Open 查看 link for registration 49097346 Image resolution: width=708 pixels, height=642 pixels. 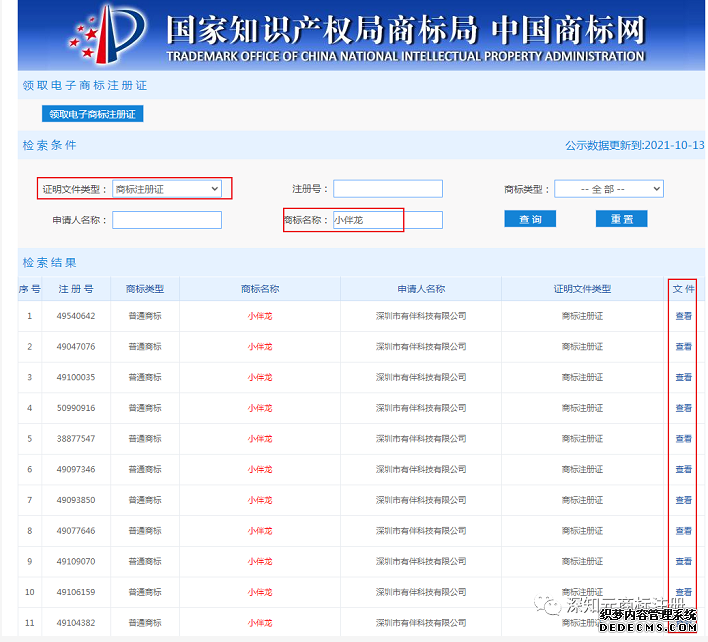[x=683, y=470]
